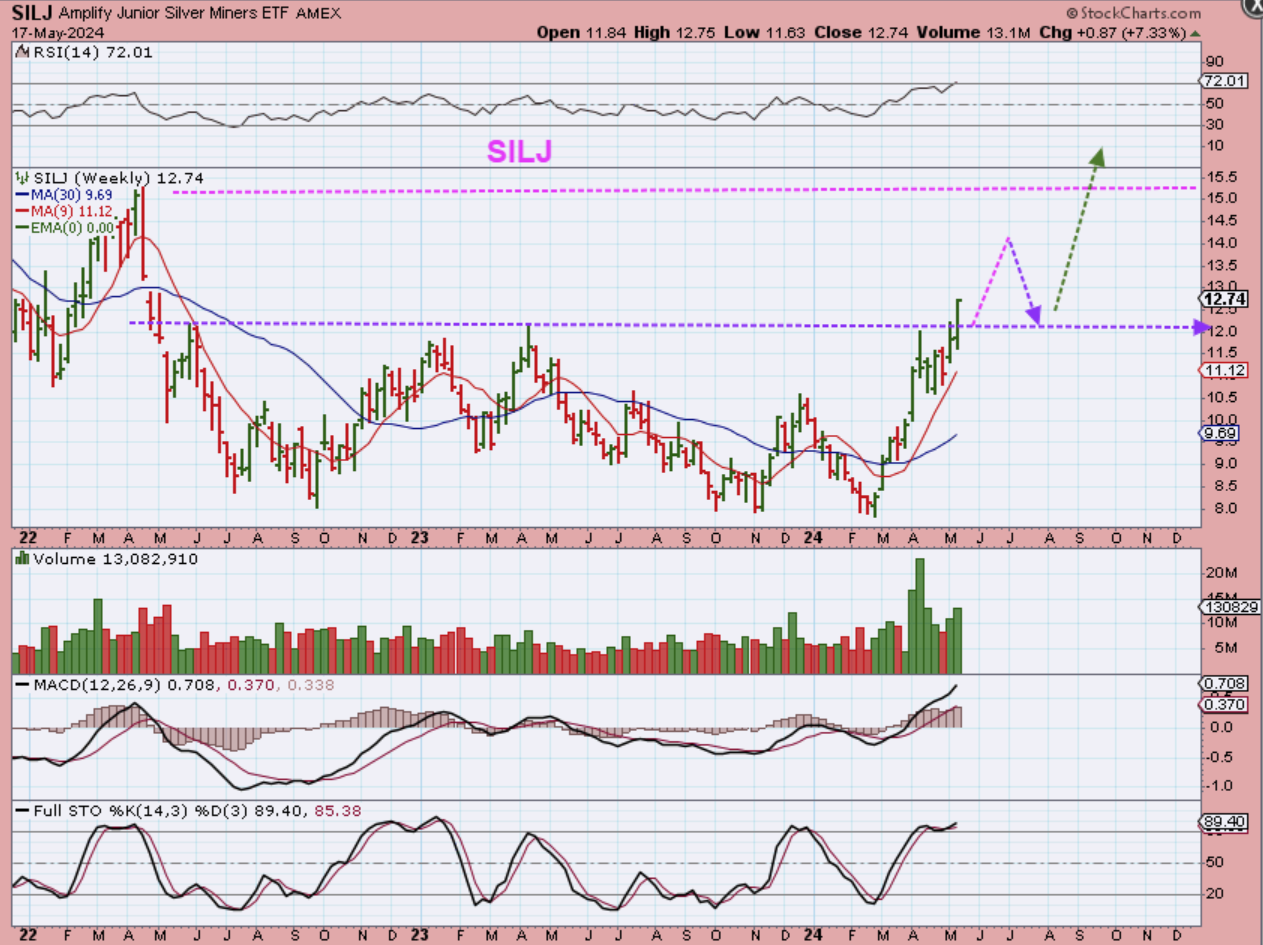
Task: Click the 30 RSI axis label
Action: click(x=1213, y=124)
